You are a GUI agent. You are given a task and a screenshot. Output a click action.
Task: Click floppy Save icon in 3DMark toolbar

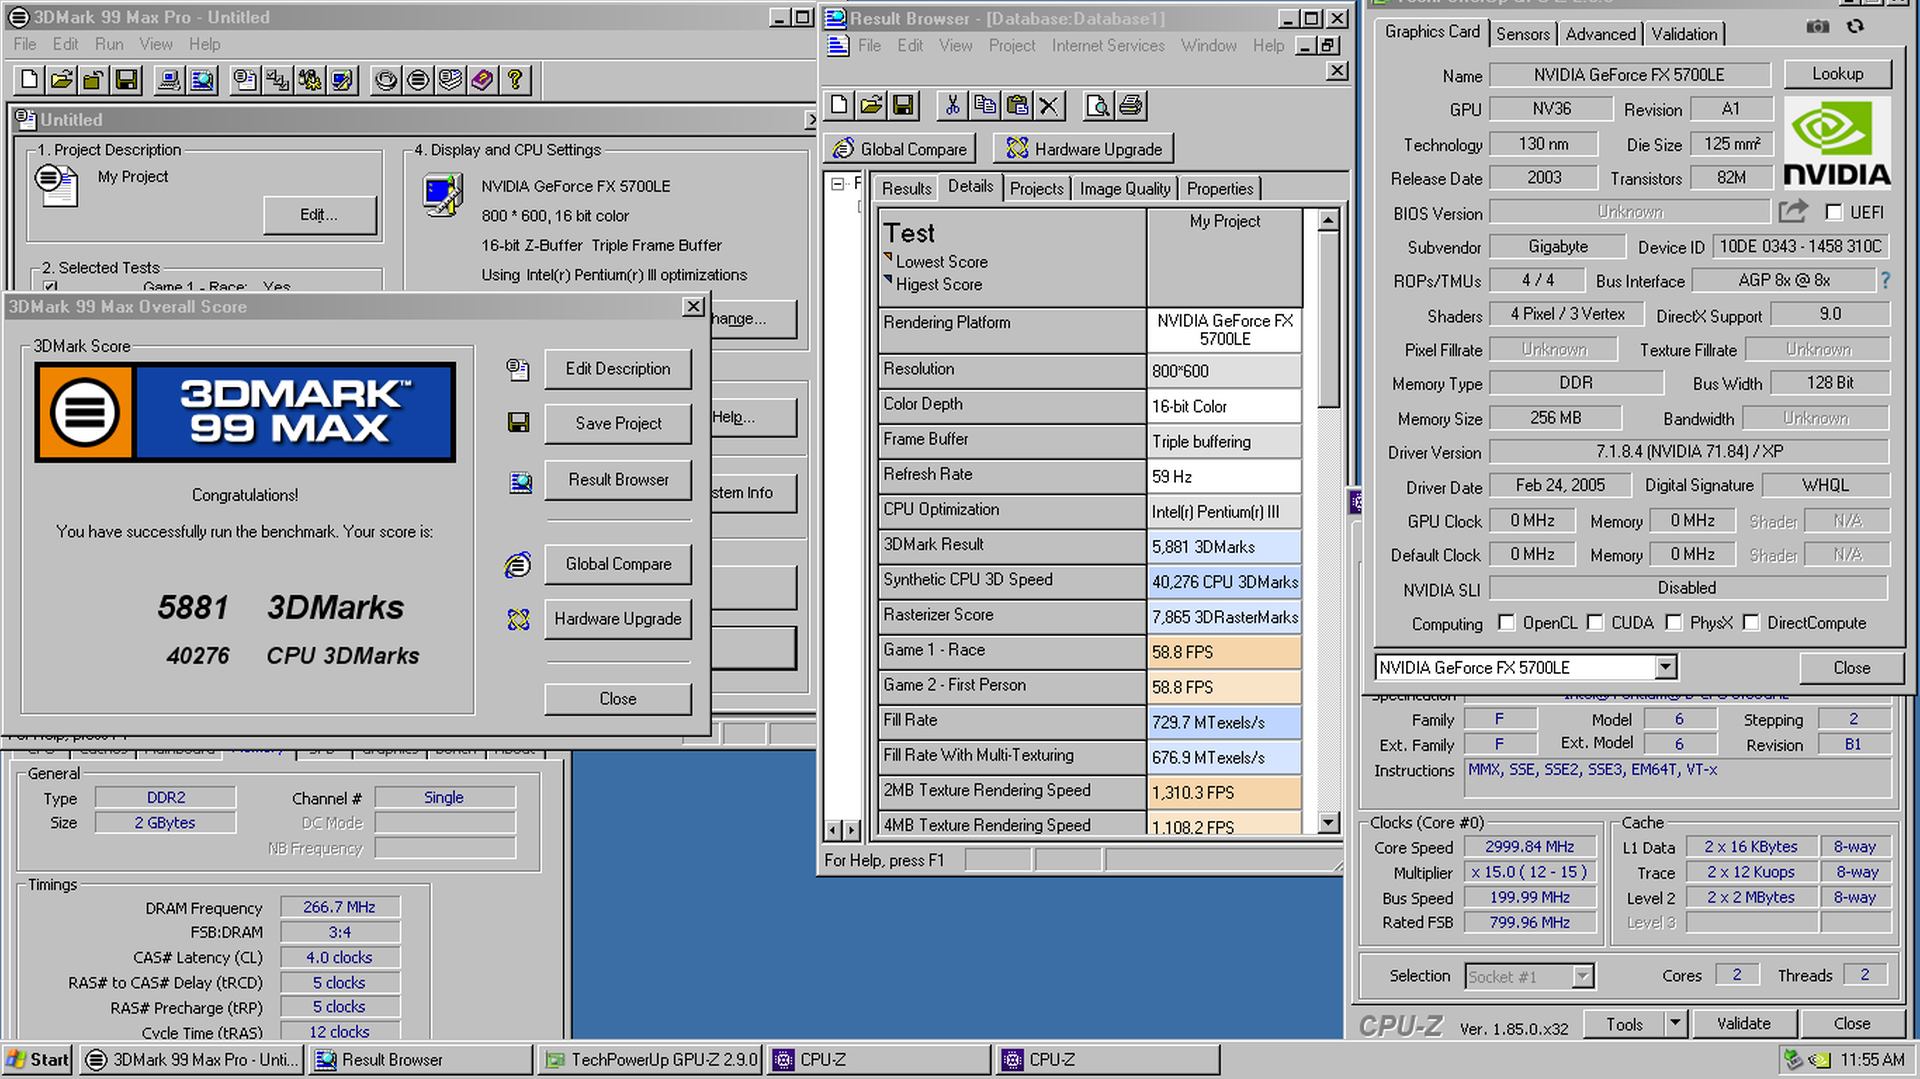(126, 80)
